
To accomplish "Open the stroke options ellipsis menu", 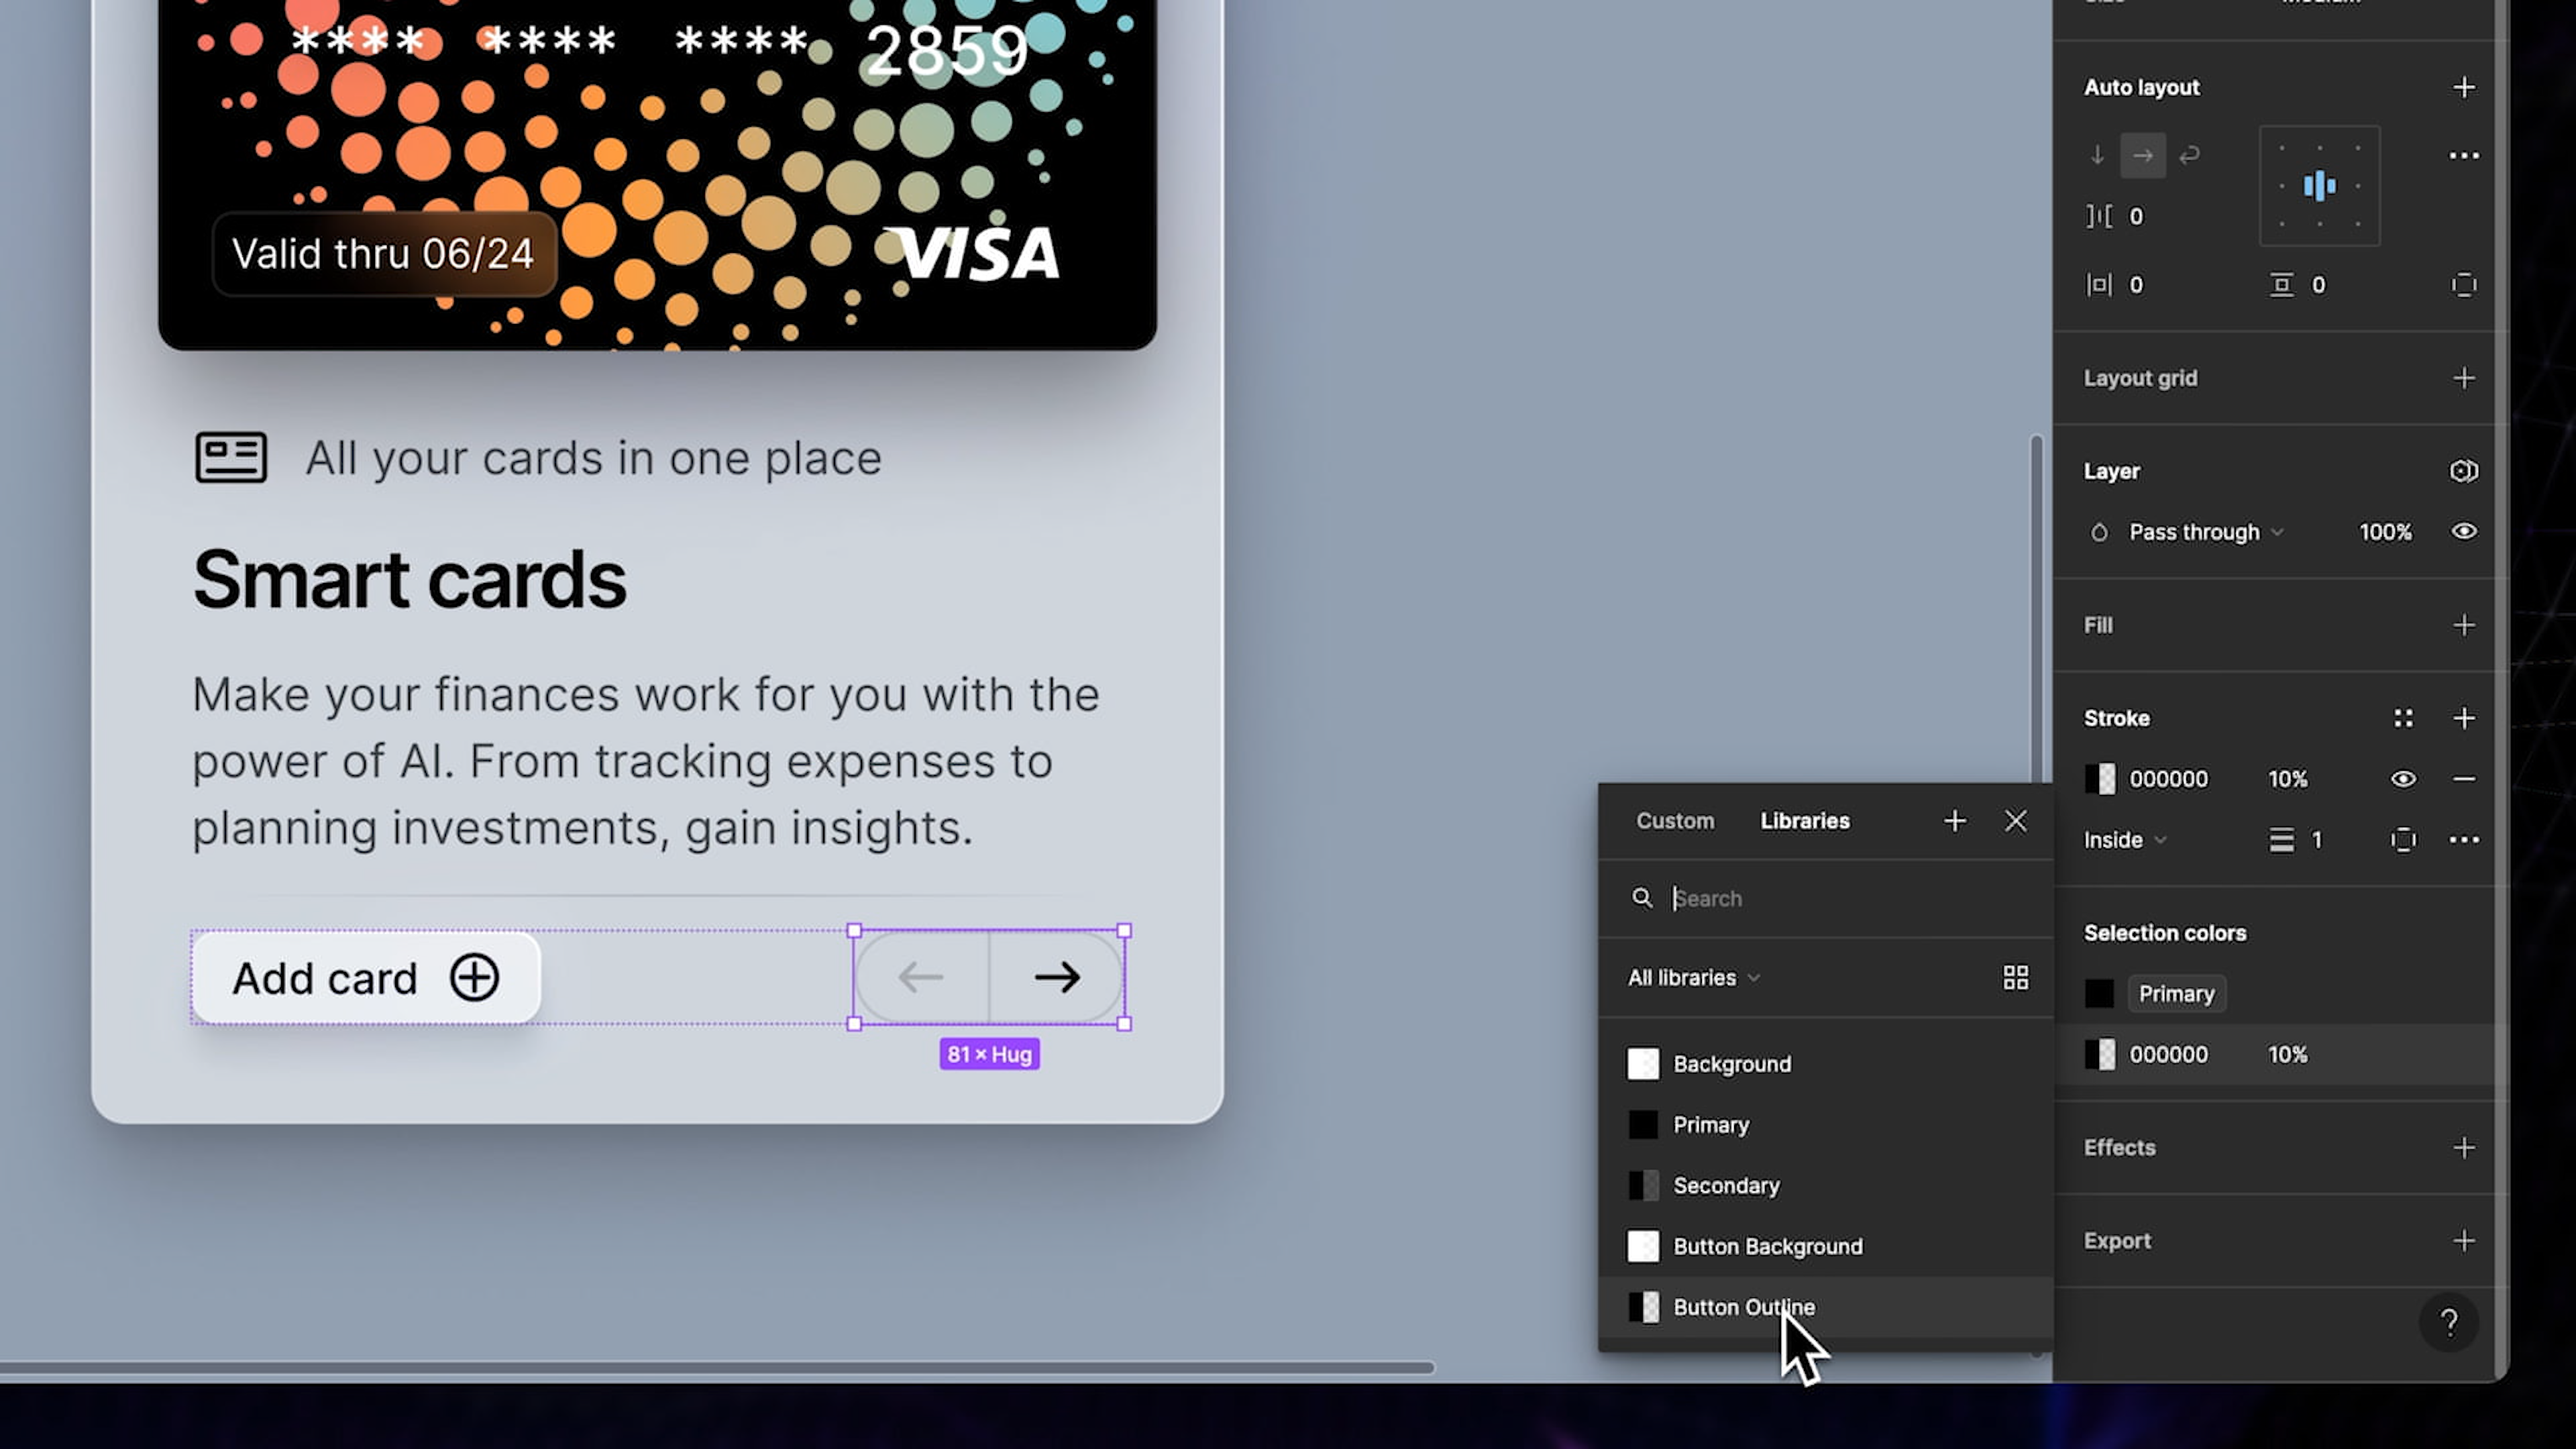I will coord(2464,839).
